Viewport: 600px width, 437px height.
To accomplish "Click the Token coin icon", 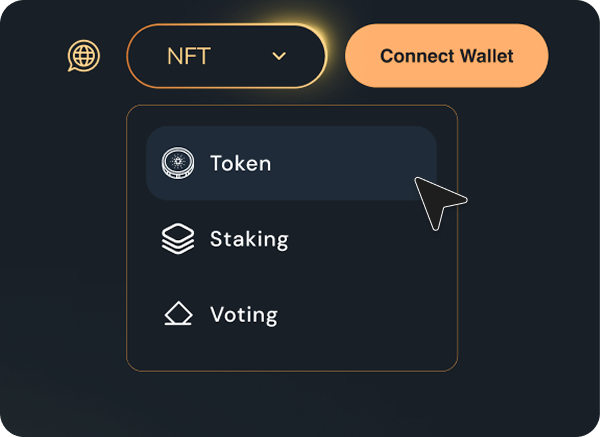I will 177,163.
